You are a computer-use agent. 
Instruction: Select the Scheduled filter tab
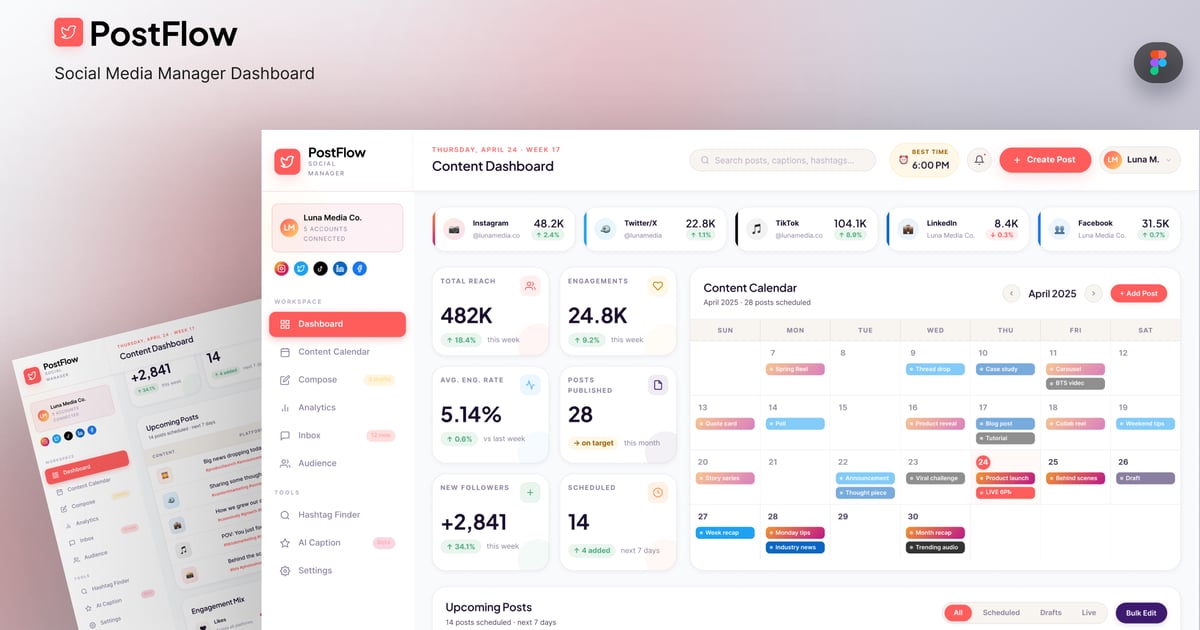1001,613
